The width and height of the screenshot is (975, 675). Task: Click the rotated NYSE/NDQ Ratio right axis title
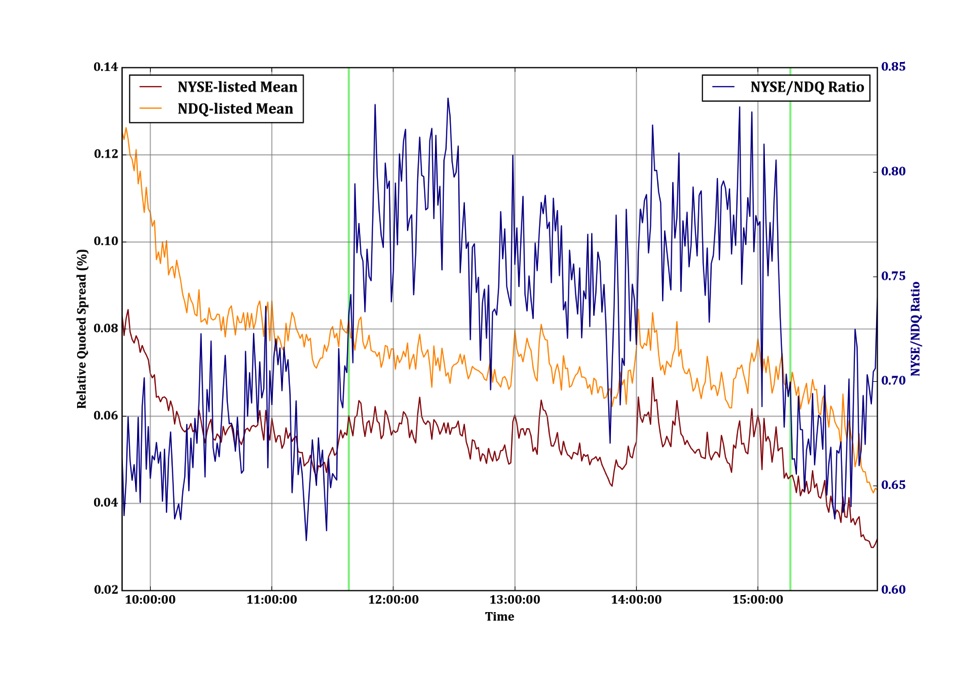coord(914,329)
